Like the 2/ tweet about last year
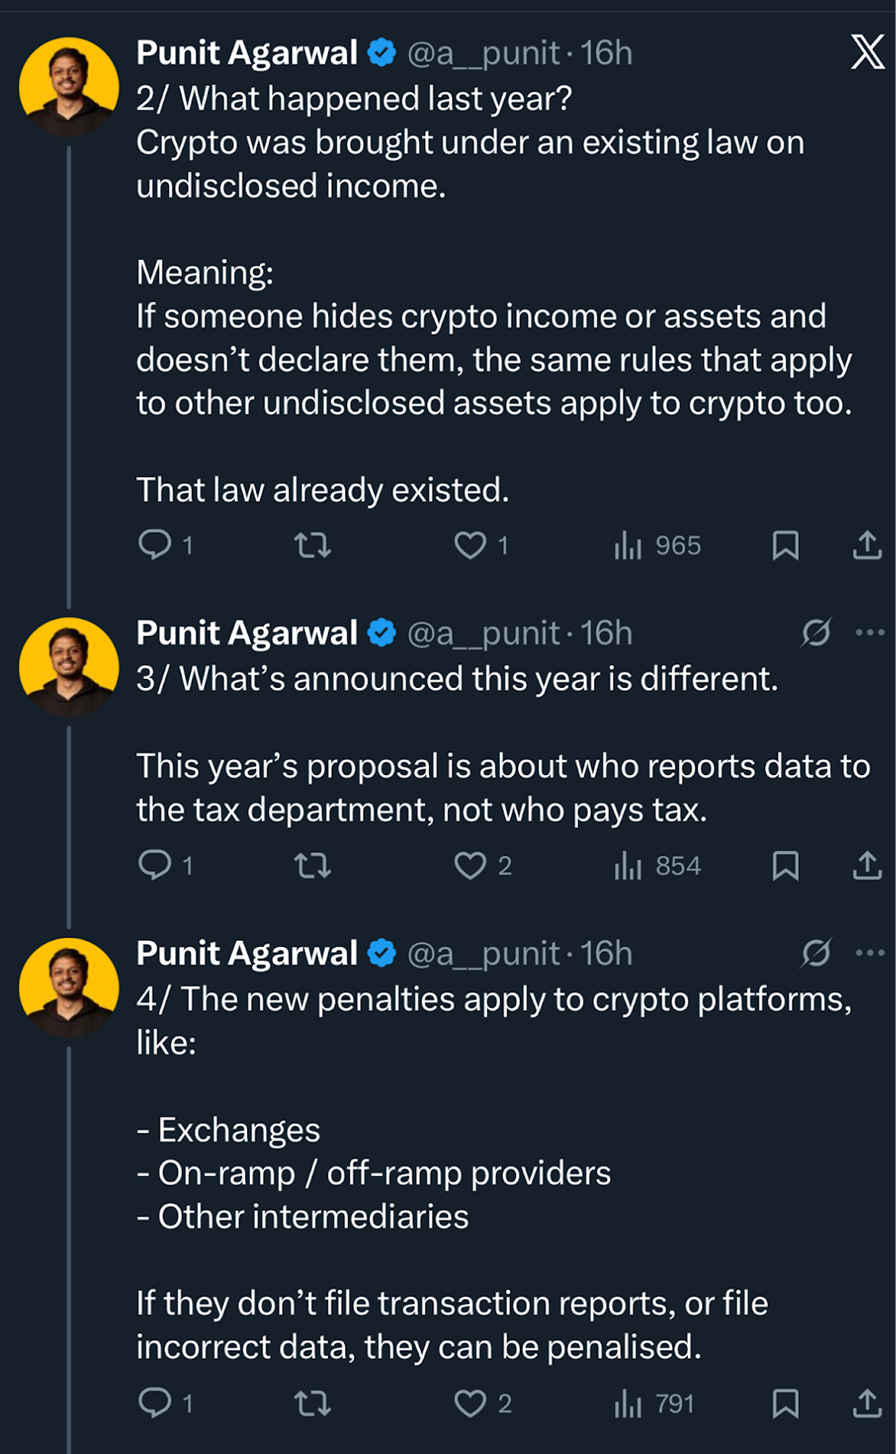 tap(470, 545)
